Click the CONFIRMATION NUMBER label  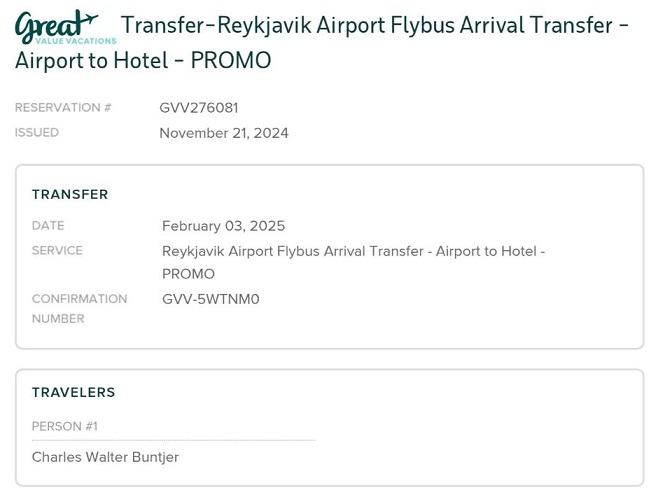[x=80, y=309]
